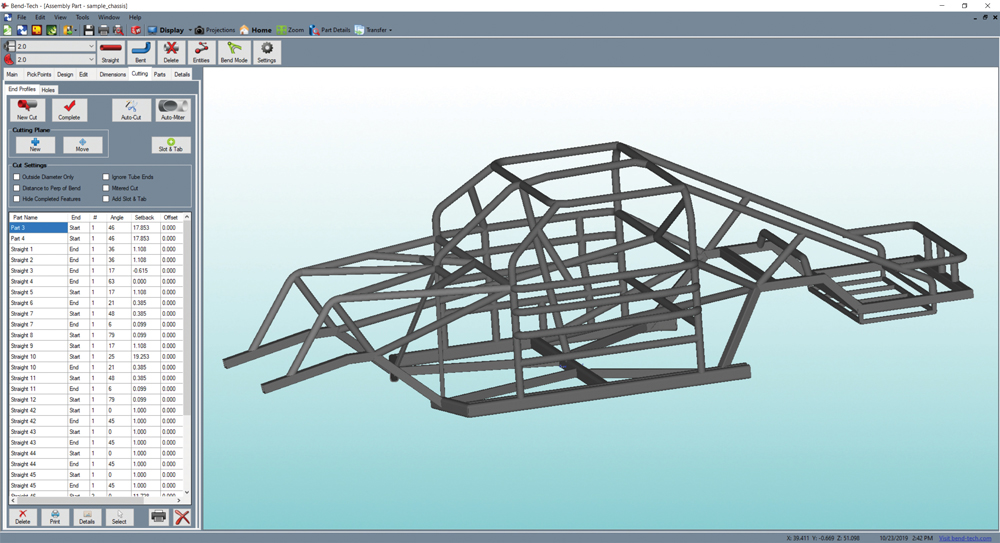Expand the Transfer dropdown
Viewport: 1000px width, 543px height.
point(390,30)
